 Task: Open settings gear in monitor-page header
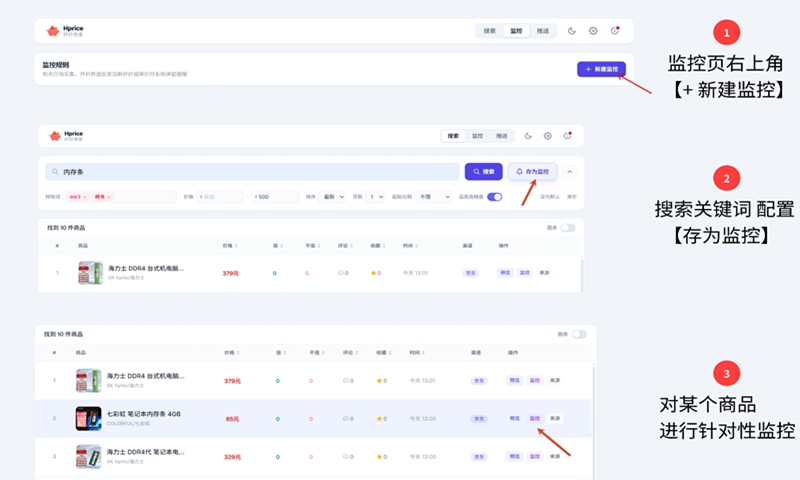[x=593, y=31]
